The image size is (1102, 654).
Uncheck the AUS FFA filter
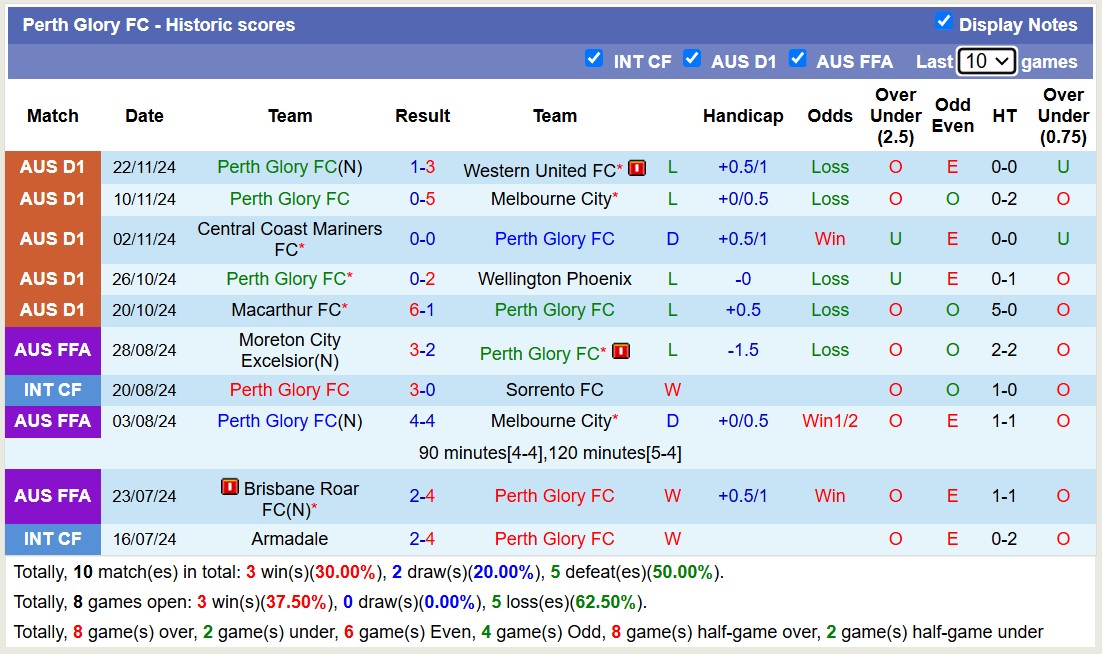798,59
